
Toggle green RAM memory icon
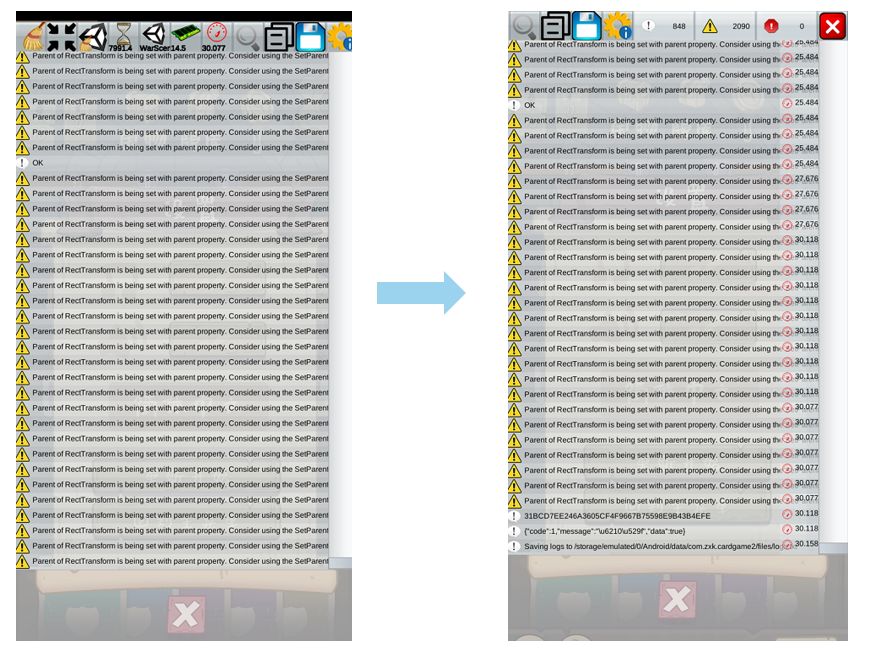(x=185, y=35)
